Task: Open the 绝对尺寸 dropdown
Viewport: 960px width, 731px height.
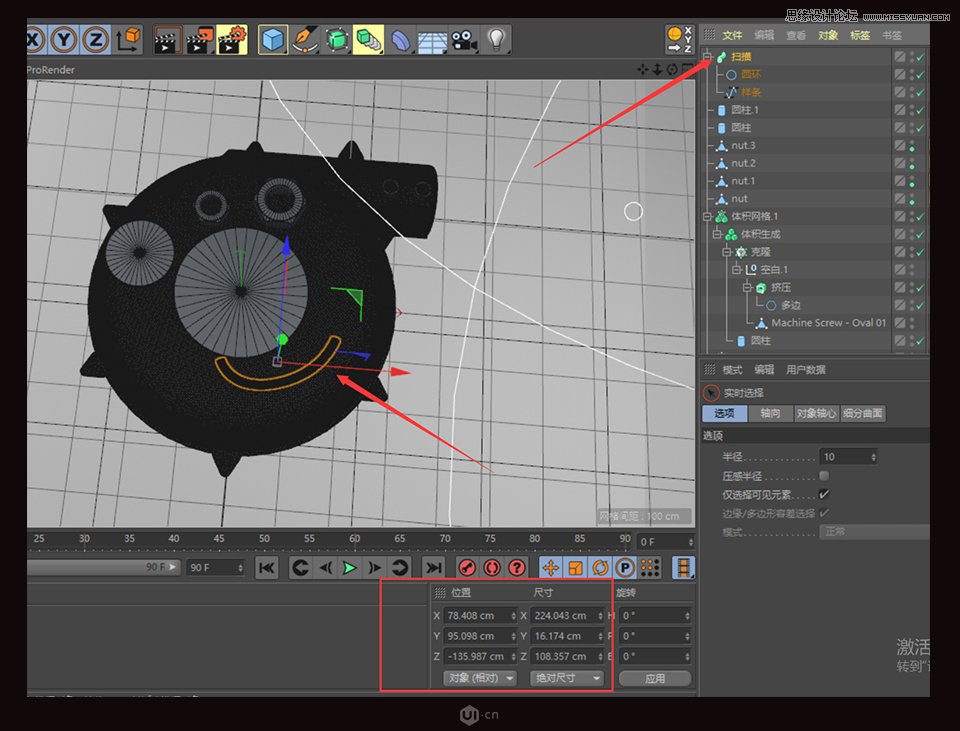Action: (568, 679)
